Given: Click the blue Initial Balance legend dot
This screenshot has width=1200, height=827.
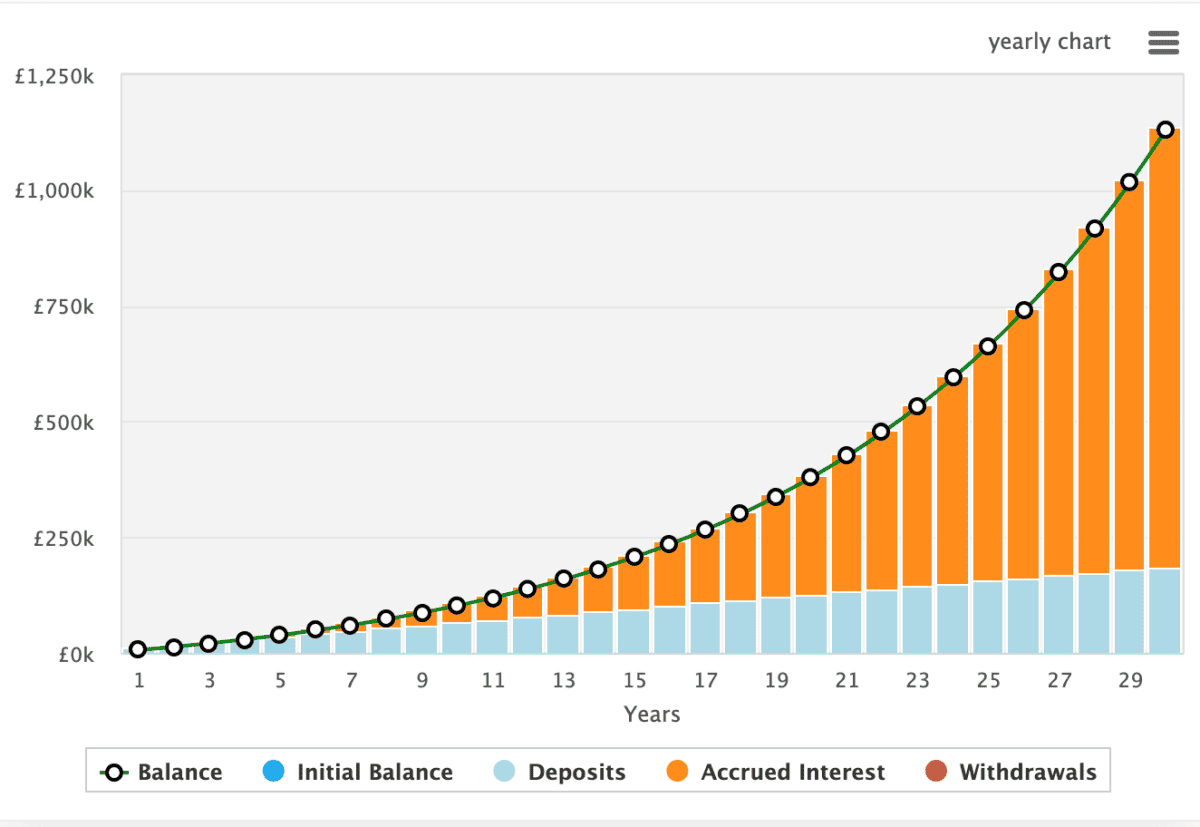Looking at the screenshot, I should [272, 772].
